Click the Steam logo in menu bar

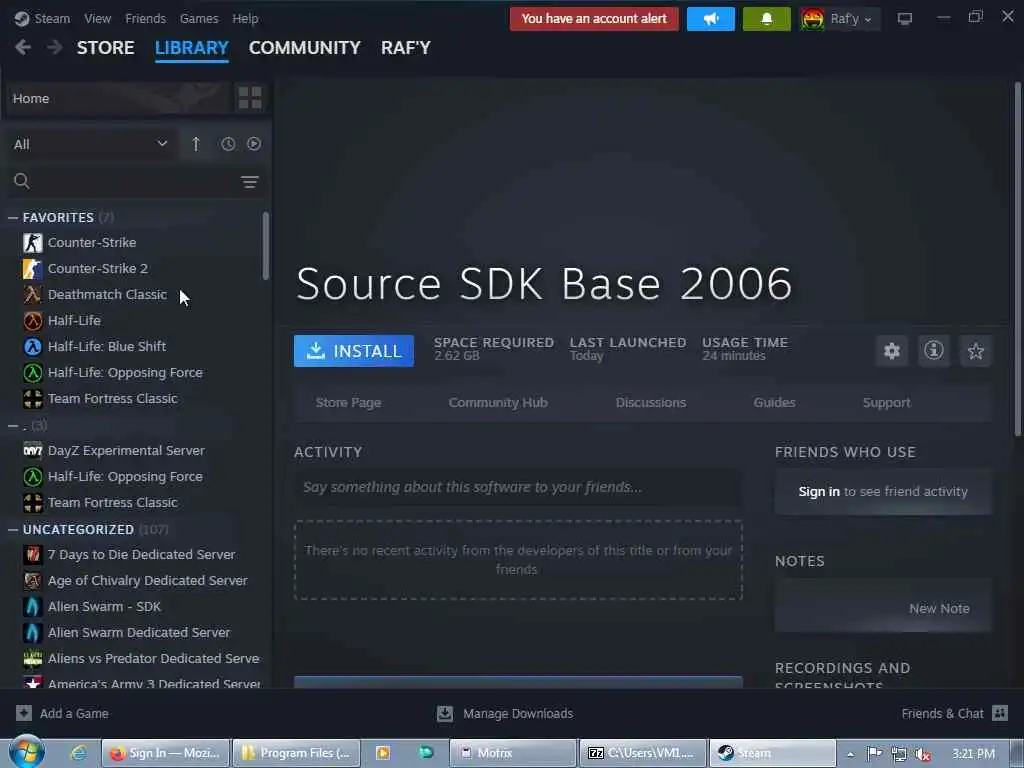tap(22, 18)
